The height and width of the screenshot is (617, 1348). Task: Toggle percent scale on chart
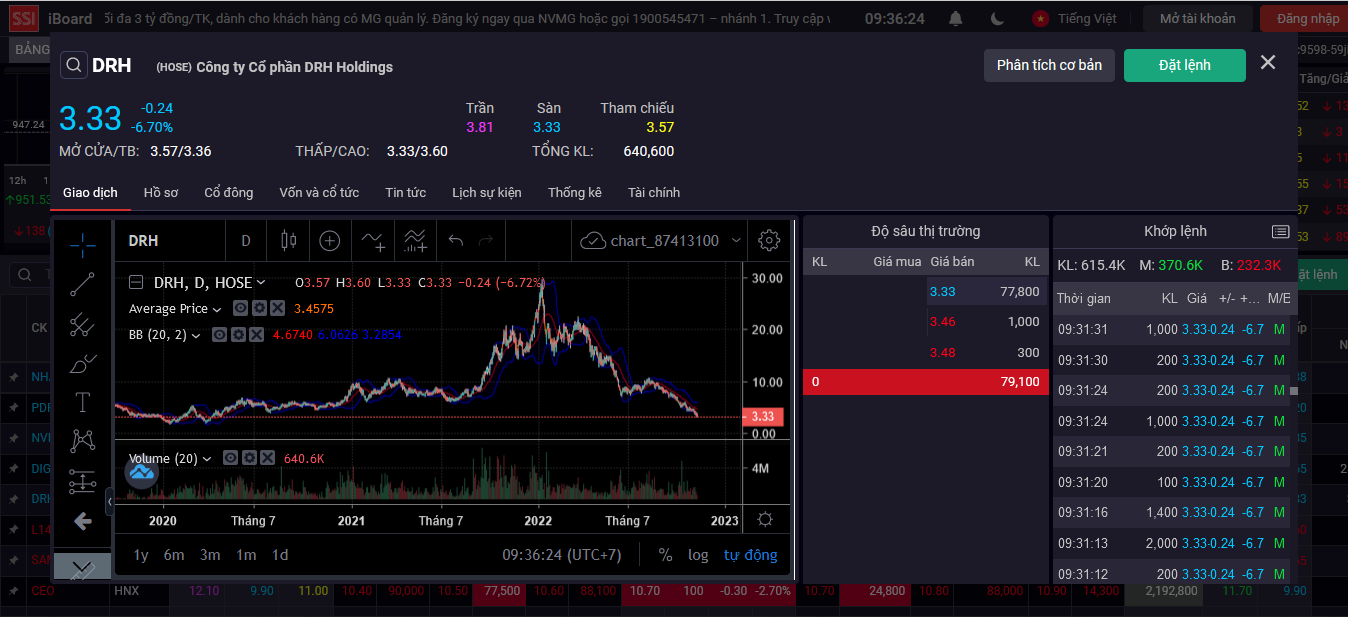click(665, 555)
